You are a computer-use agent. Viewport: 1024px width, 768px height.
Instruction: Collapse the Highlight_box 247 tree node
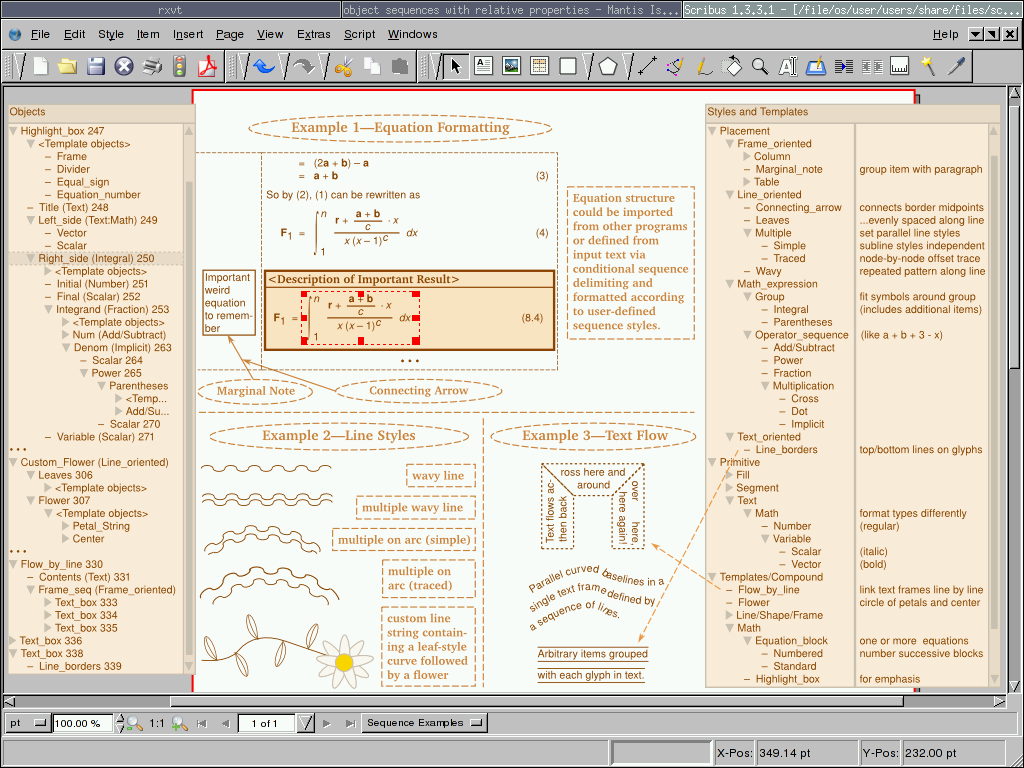coord(13,131)
